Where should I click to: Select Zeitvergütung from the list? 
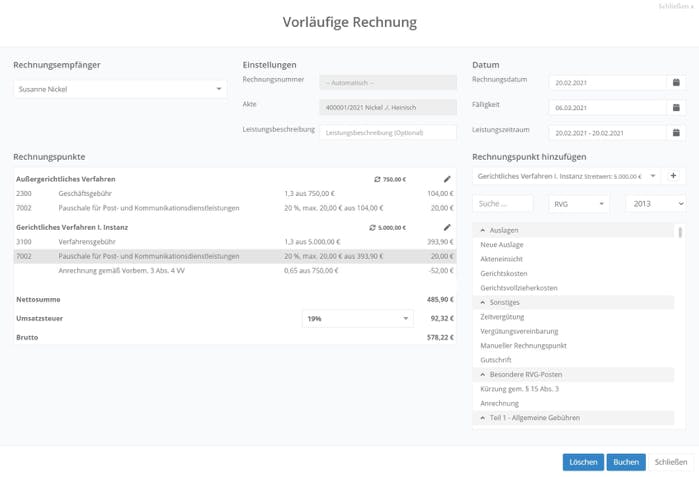[502, 316]
